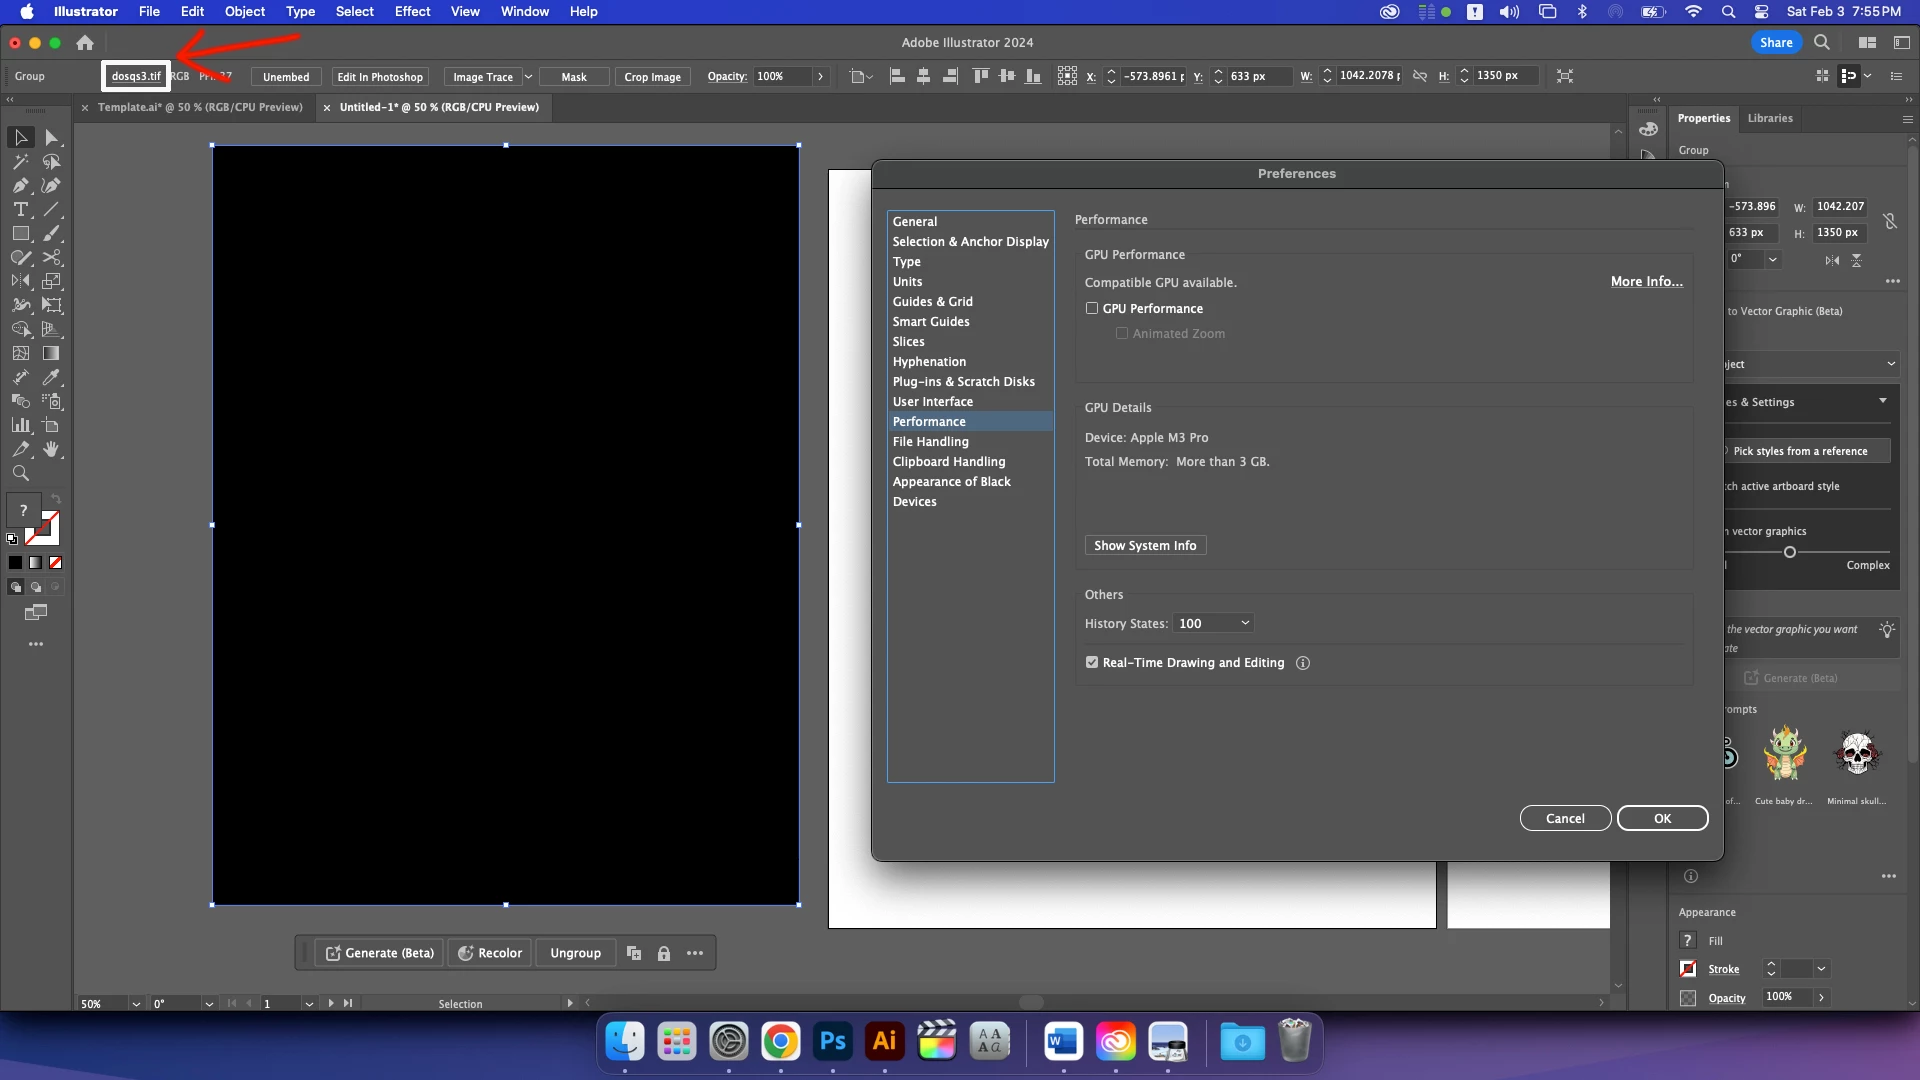Screen dimensions: 1920x1080
Task: Select the Rectangle tool
Action: (x=20, y=234)
